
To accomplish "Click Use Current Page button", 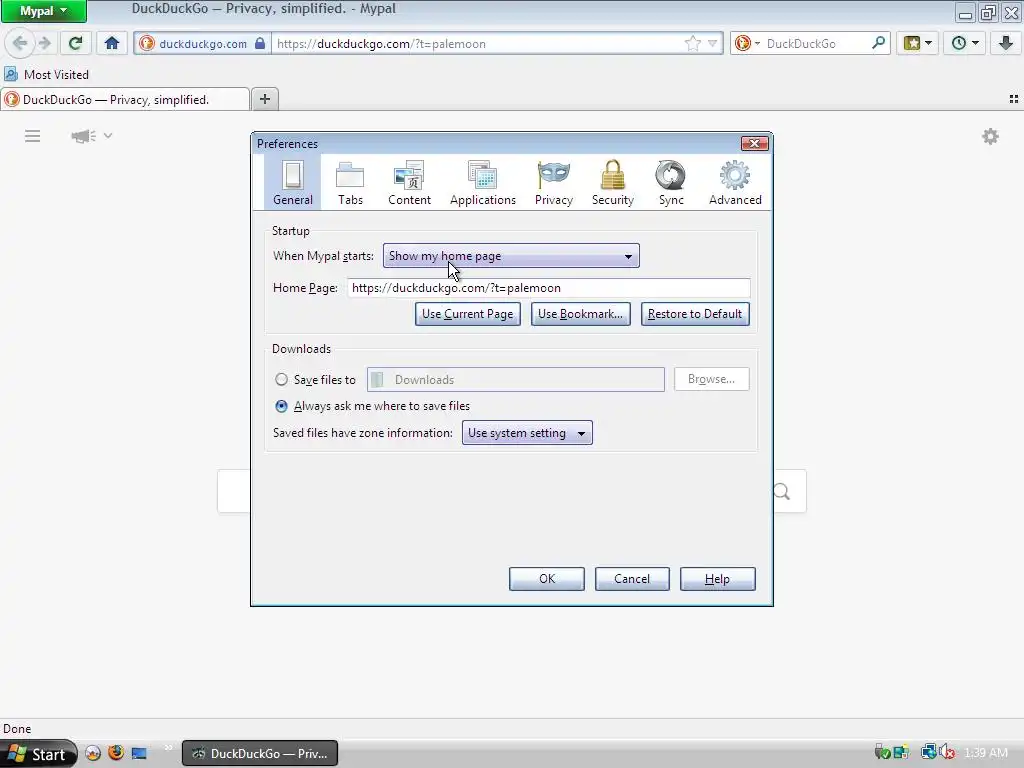I will click(x=468, y=314).
